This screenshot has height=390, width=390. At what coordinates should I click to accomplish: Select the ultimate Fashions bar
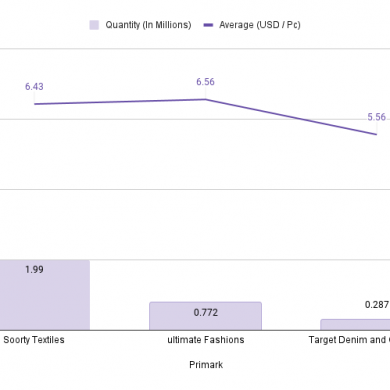click(205, 316)
